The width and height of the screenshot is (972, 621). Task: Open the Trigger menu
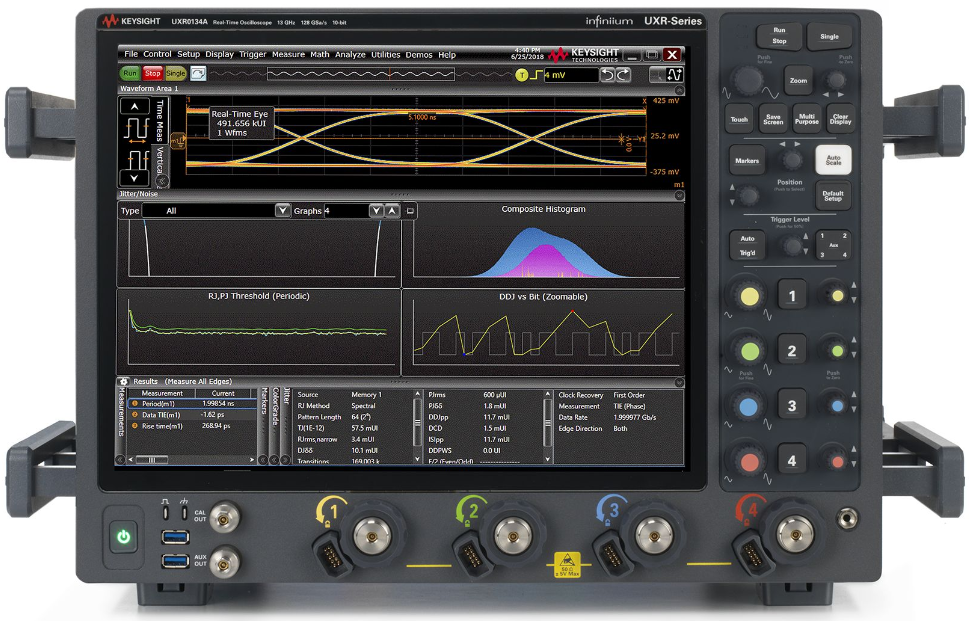(x=253, y=55)
